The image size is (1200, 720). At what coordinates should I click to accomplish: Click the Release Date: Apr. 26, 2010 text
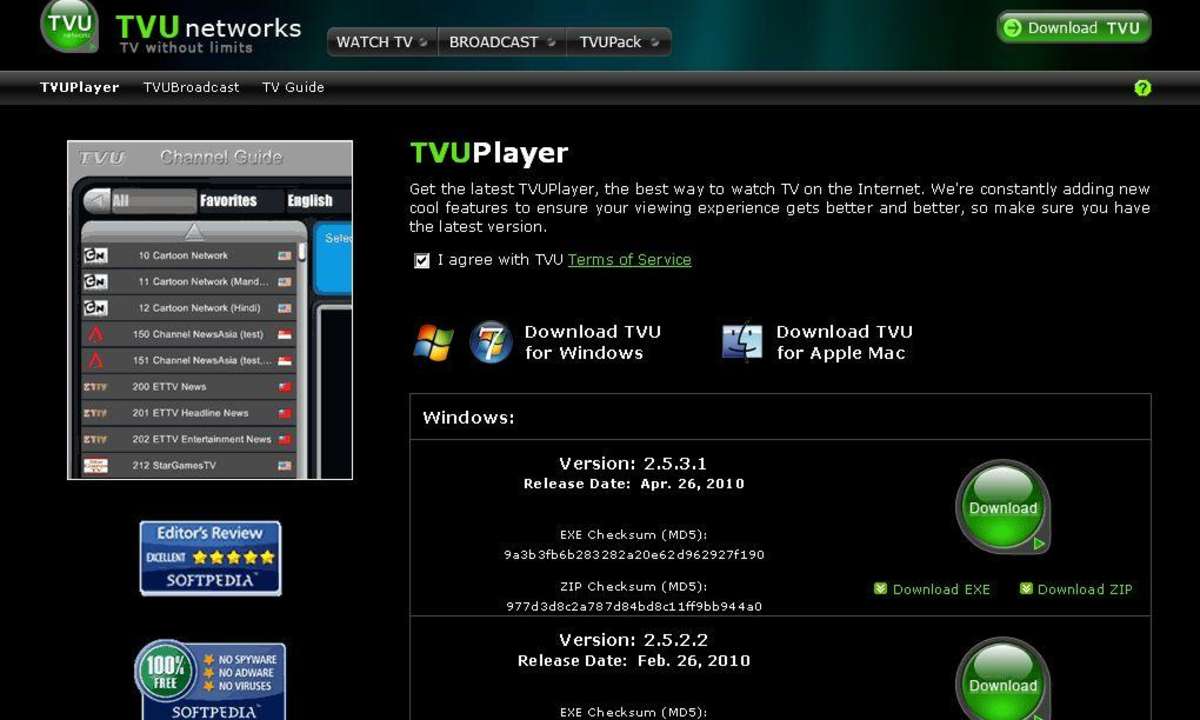coord(634,484)
